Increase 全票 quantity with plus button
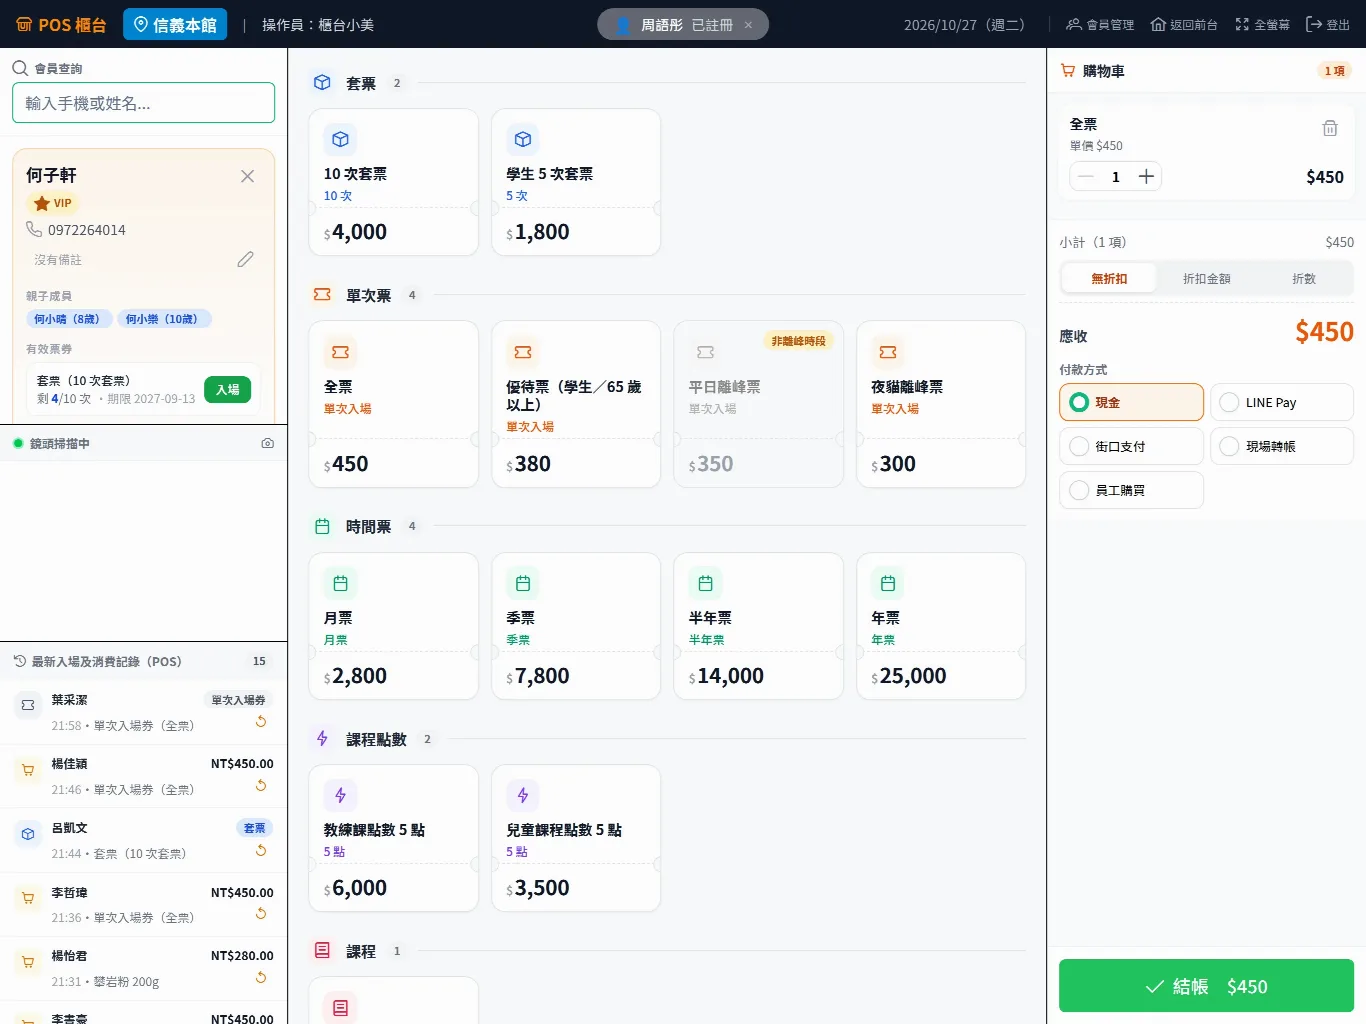 [1146, 177]
